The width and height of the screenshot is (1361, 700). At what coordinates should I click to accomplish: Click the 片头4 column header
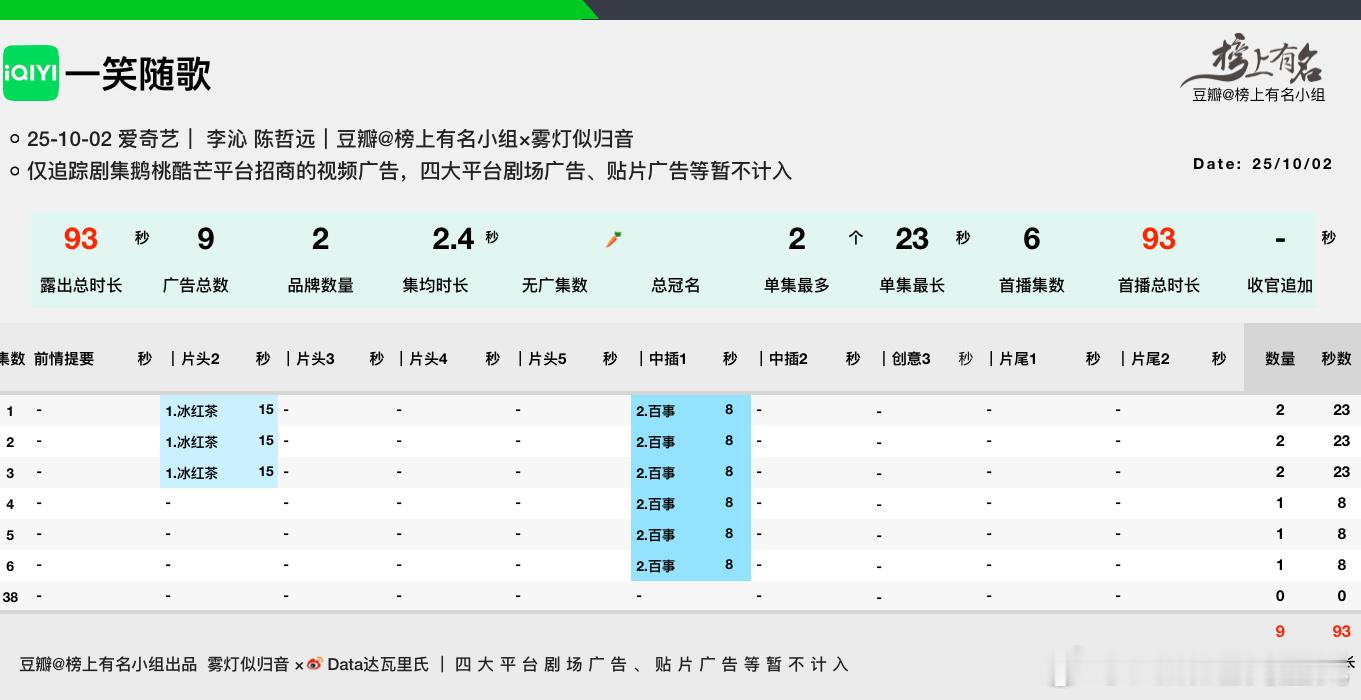[428, 358]
